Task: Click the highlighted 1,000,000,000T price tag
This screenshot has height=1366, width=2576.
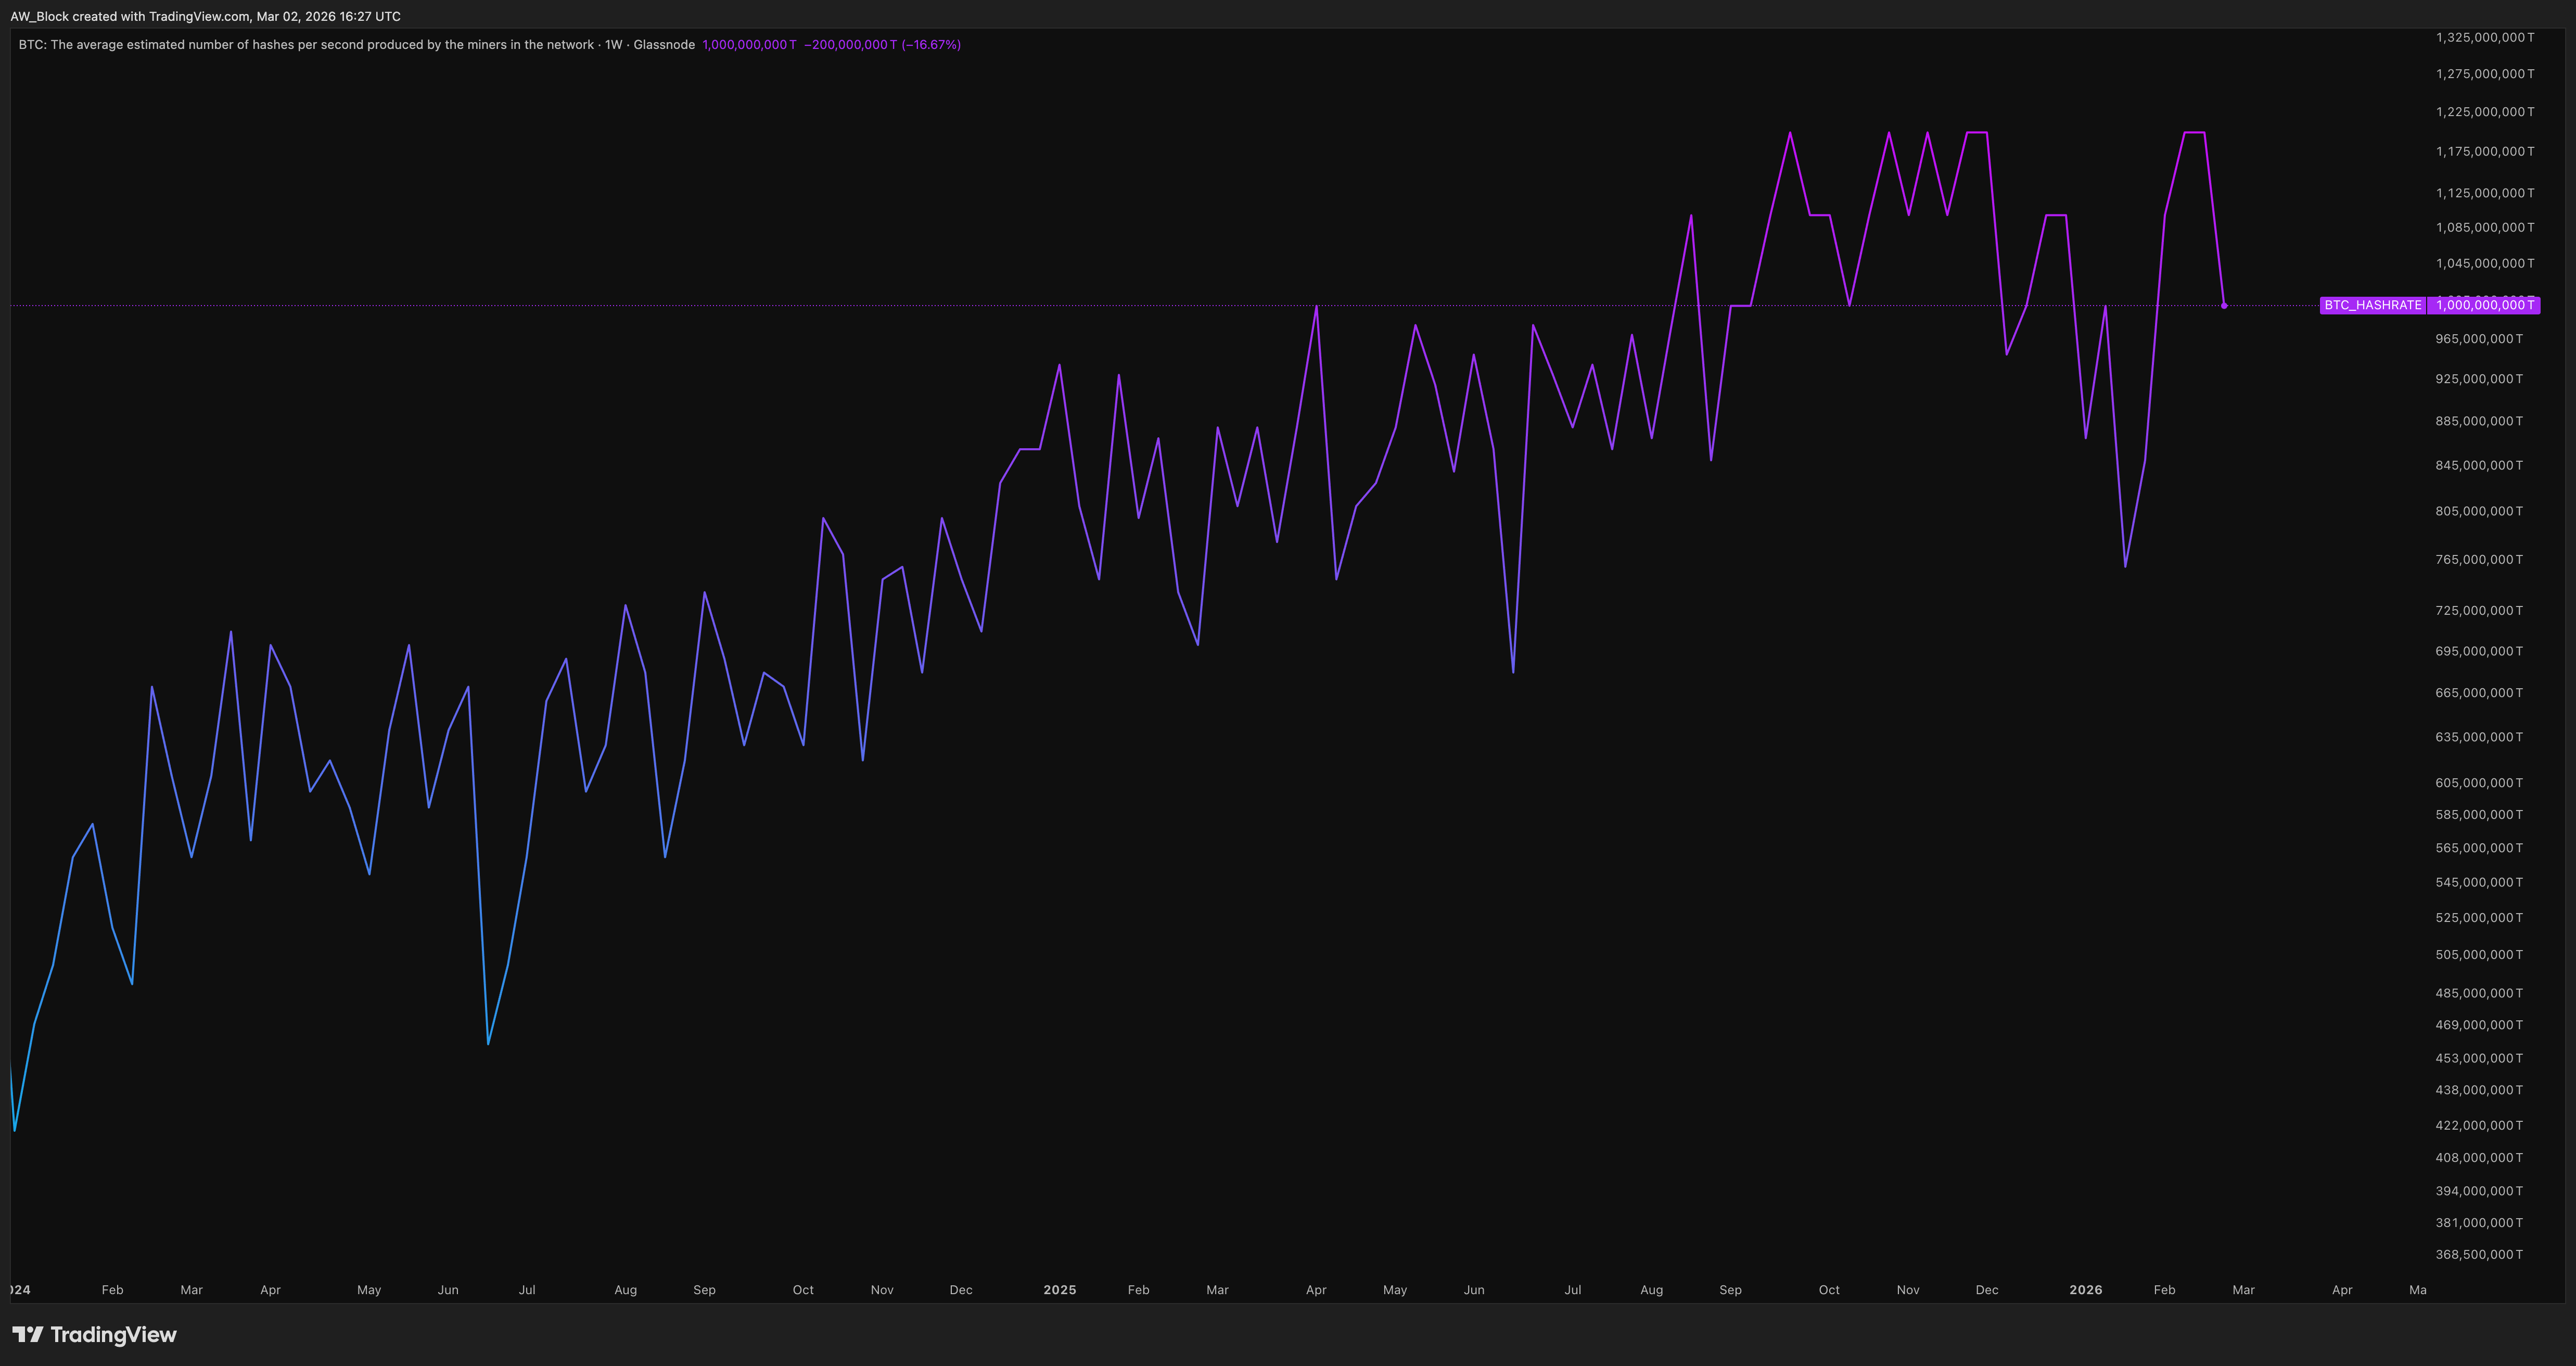Action: [2484, 305]
